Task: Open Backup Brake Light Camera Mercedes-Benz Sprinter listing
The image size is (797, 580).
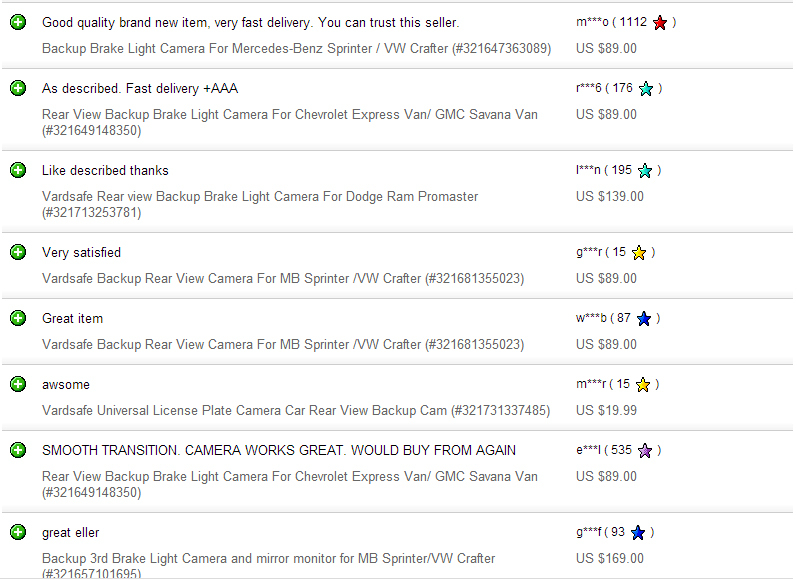Action: click(296, 49)
